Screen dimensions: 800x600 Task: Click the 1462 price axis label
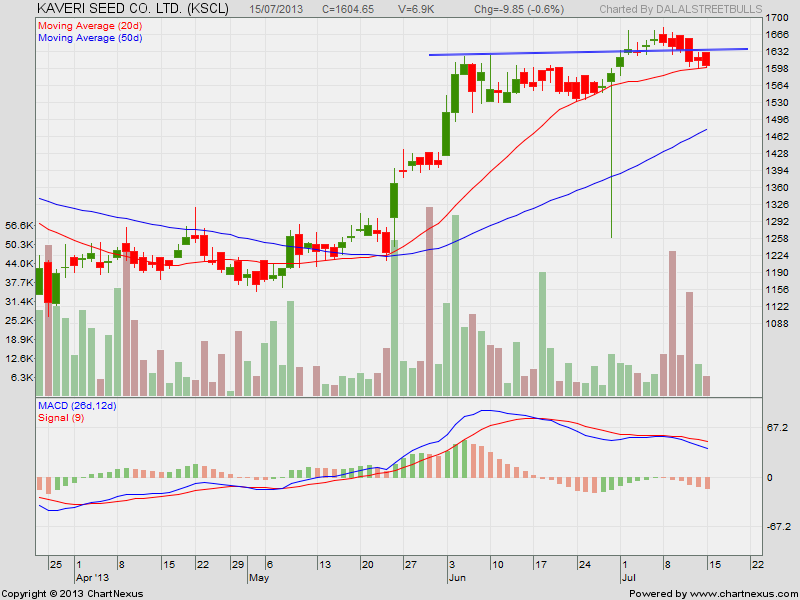(x=777, y=136)
